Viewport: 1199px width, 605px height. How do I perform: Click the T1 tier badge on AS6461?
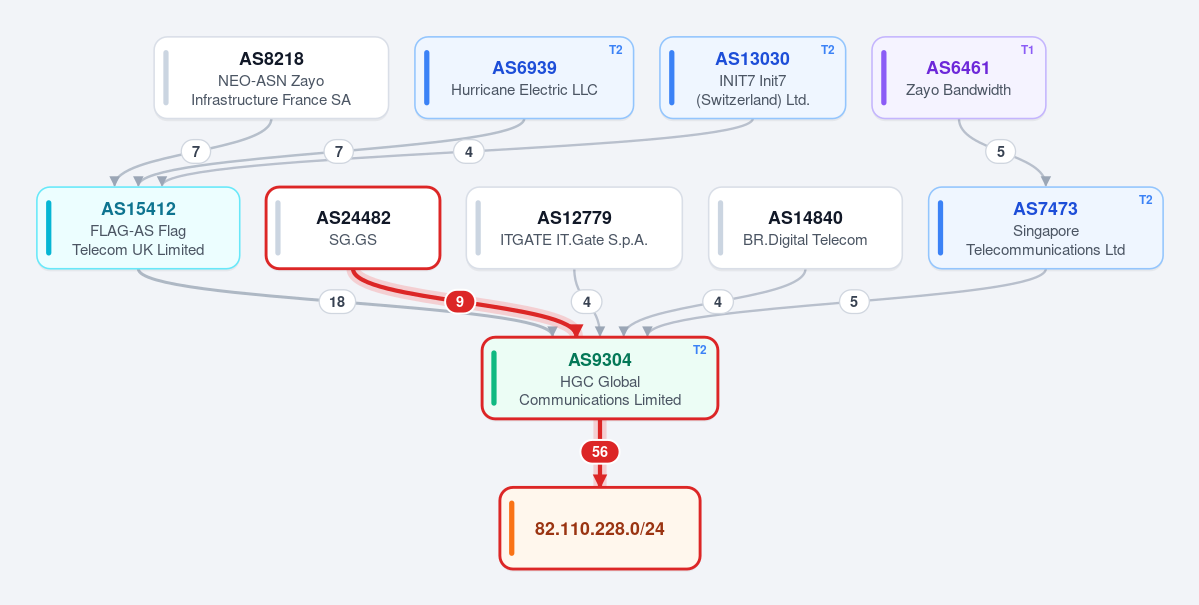point(1027,50)
